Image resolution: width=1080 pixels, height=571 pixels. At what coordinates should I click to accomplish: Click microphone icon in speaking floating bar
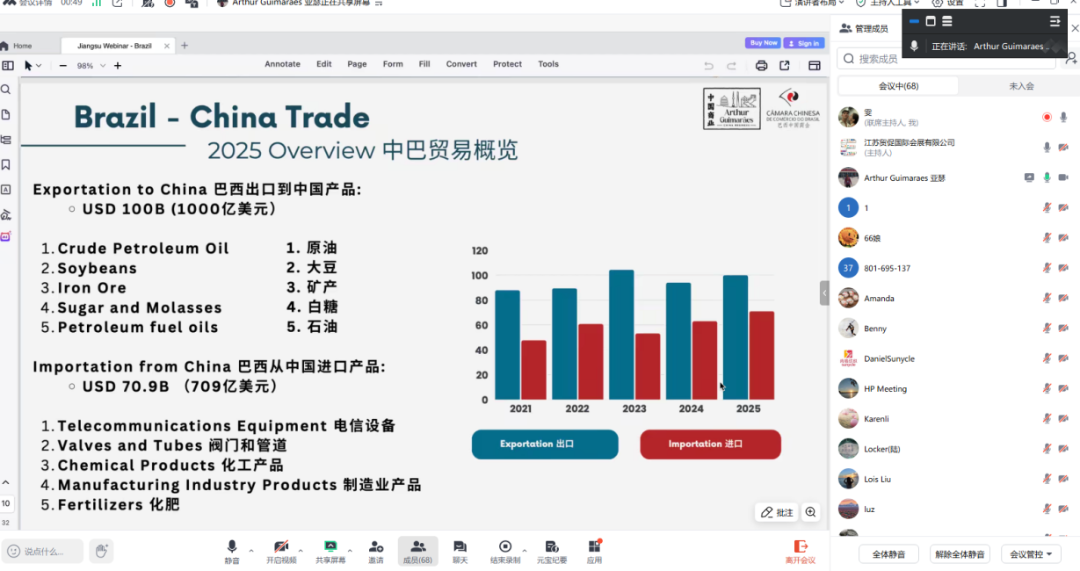pyautogui.click(x=914, y=46)
